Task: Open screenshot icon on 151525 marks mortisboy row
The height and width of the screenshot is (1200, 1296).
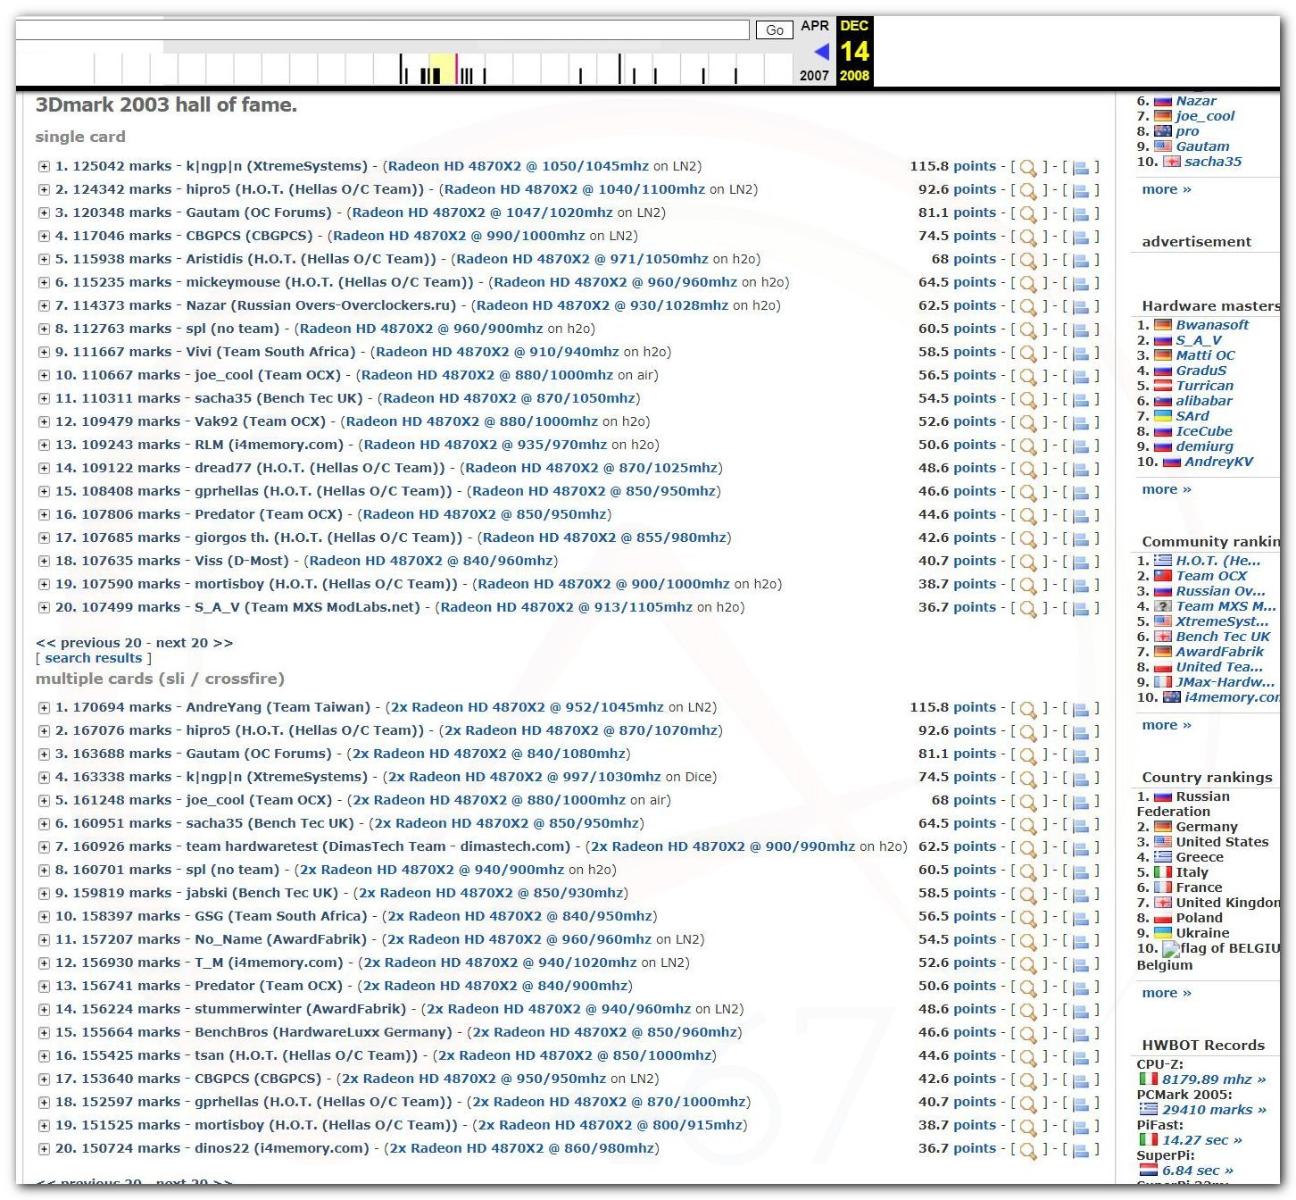Action: pos(1080,1126)
